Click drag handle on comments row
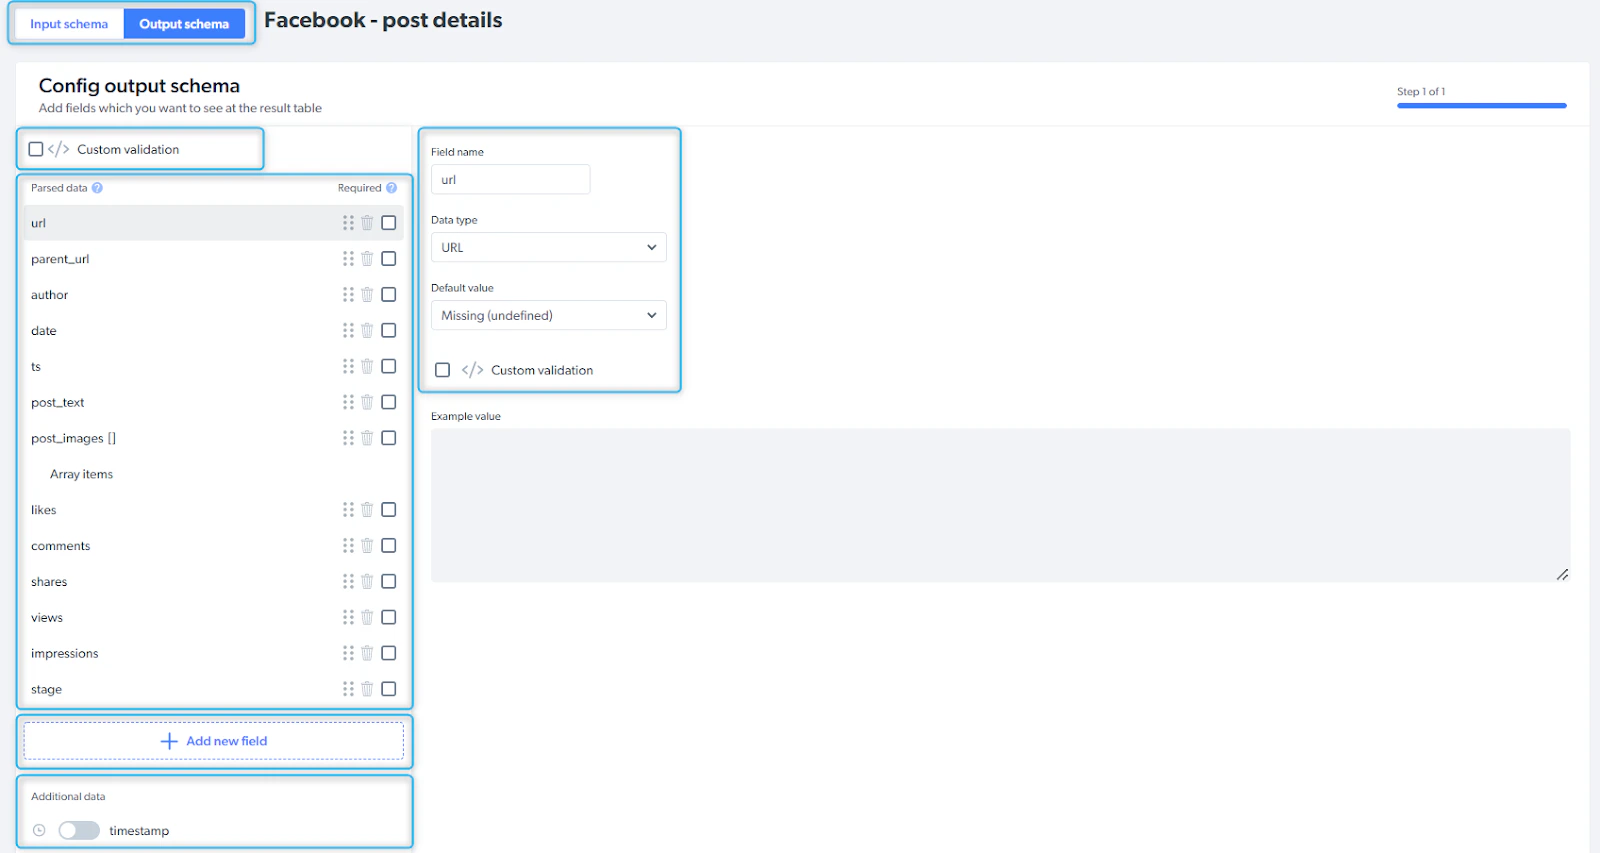1600x853 pixels. [348, 546]
